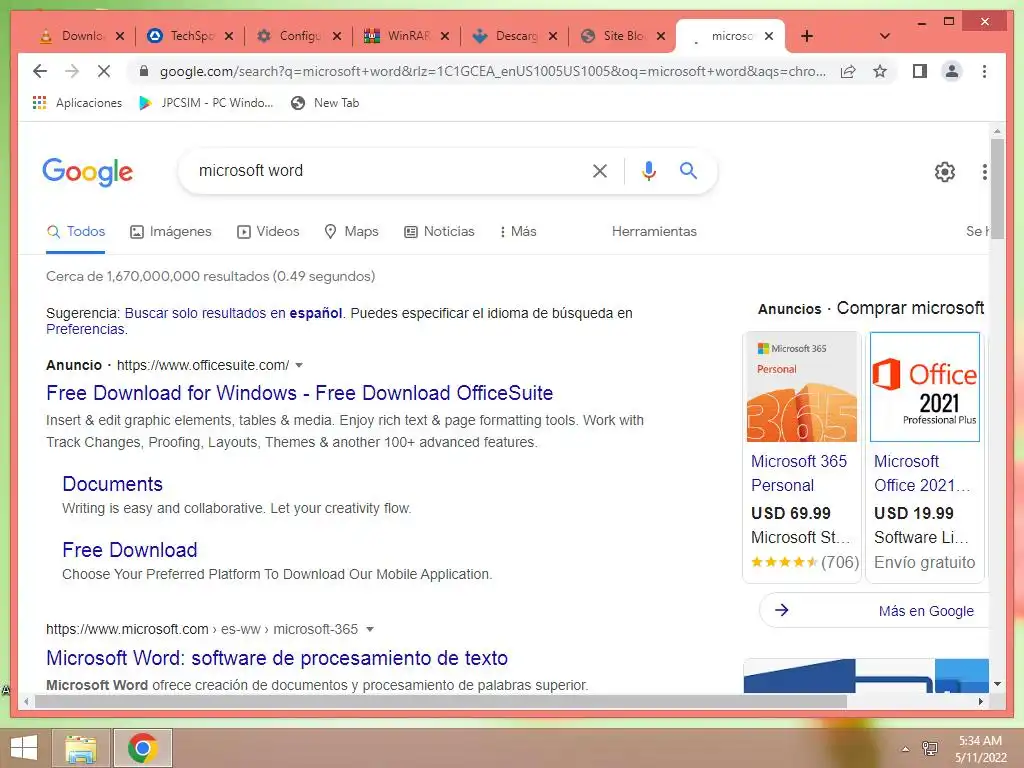Show hidden system tray icons
The image size is (1024, 768).
[905, 749]
